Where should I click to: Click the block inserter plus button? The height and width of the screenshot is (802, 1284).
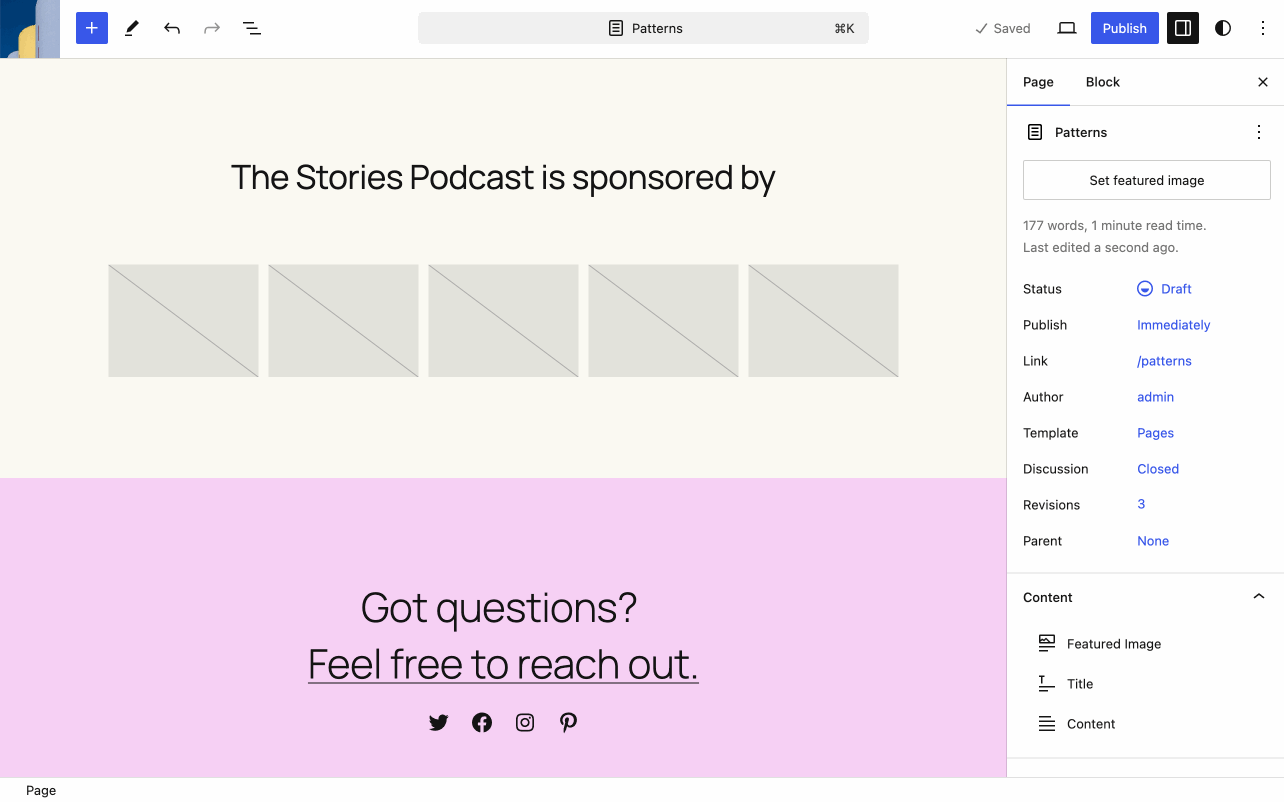pyautogui.click(x=91, y=28)
